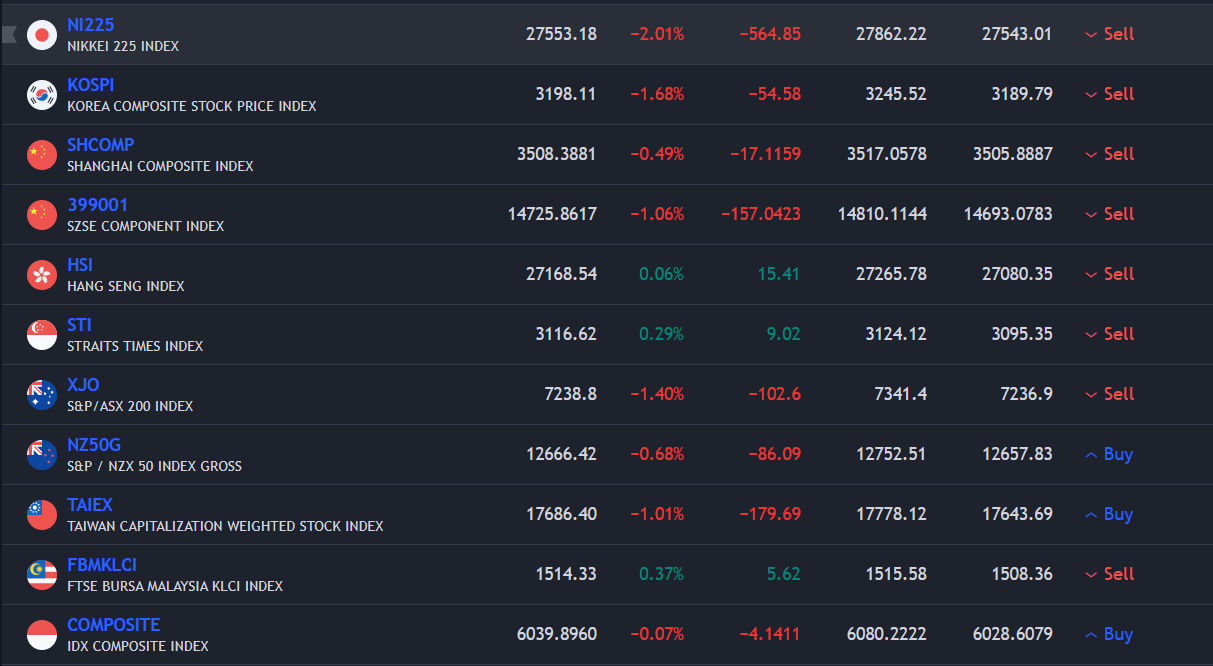The width and height of the screenshot is (1213, 666).
Task: Click the flag marker left of the NI225 row
Action: click(x=9, y=34)
